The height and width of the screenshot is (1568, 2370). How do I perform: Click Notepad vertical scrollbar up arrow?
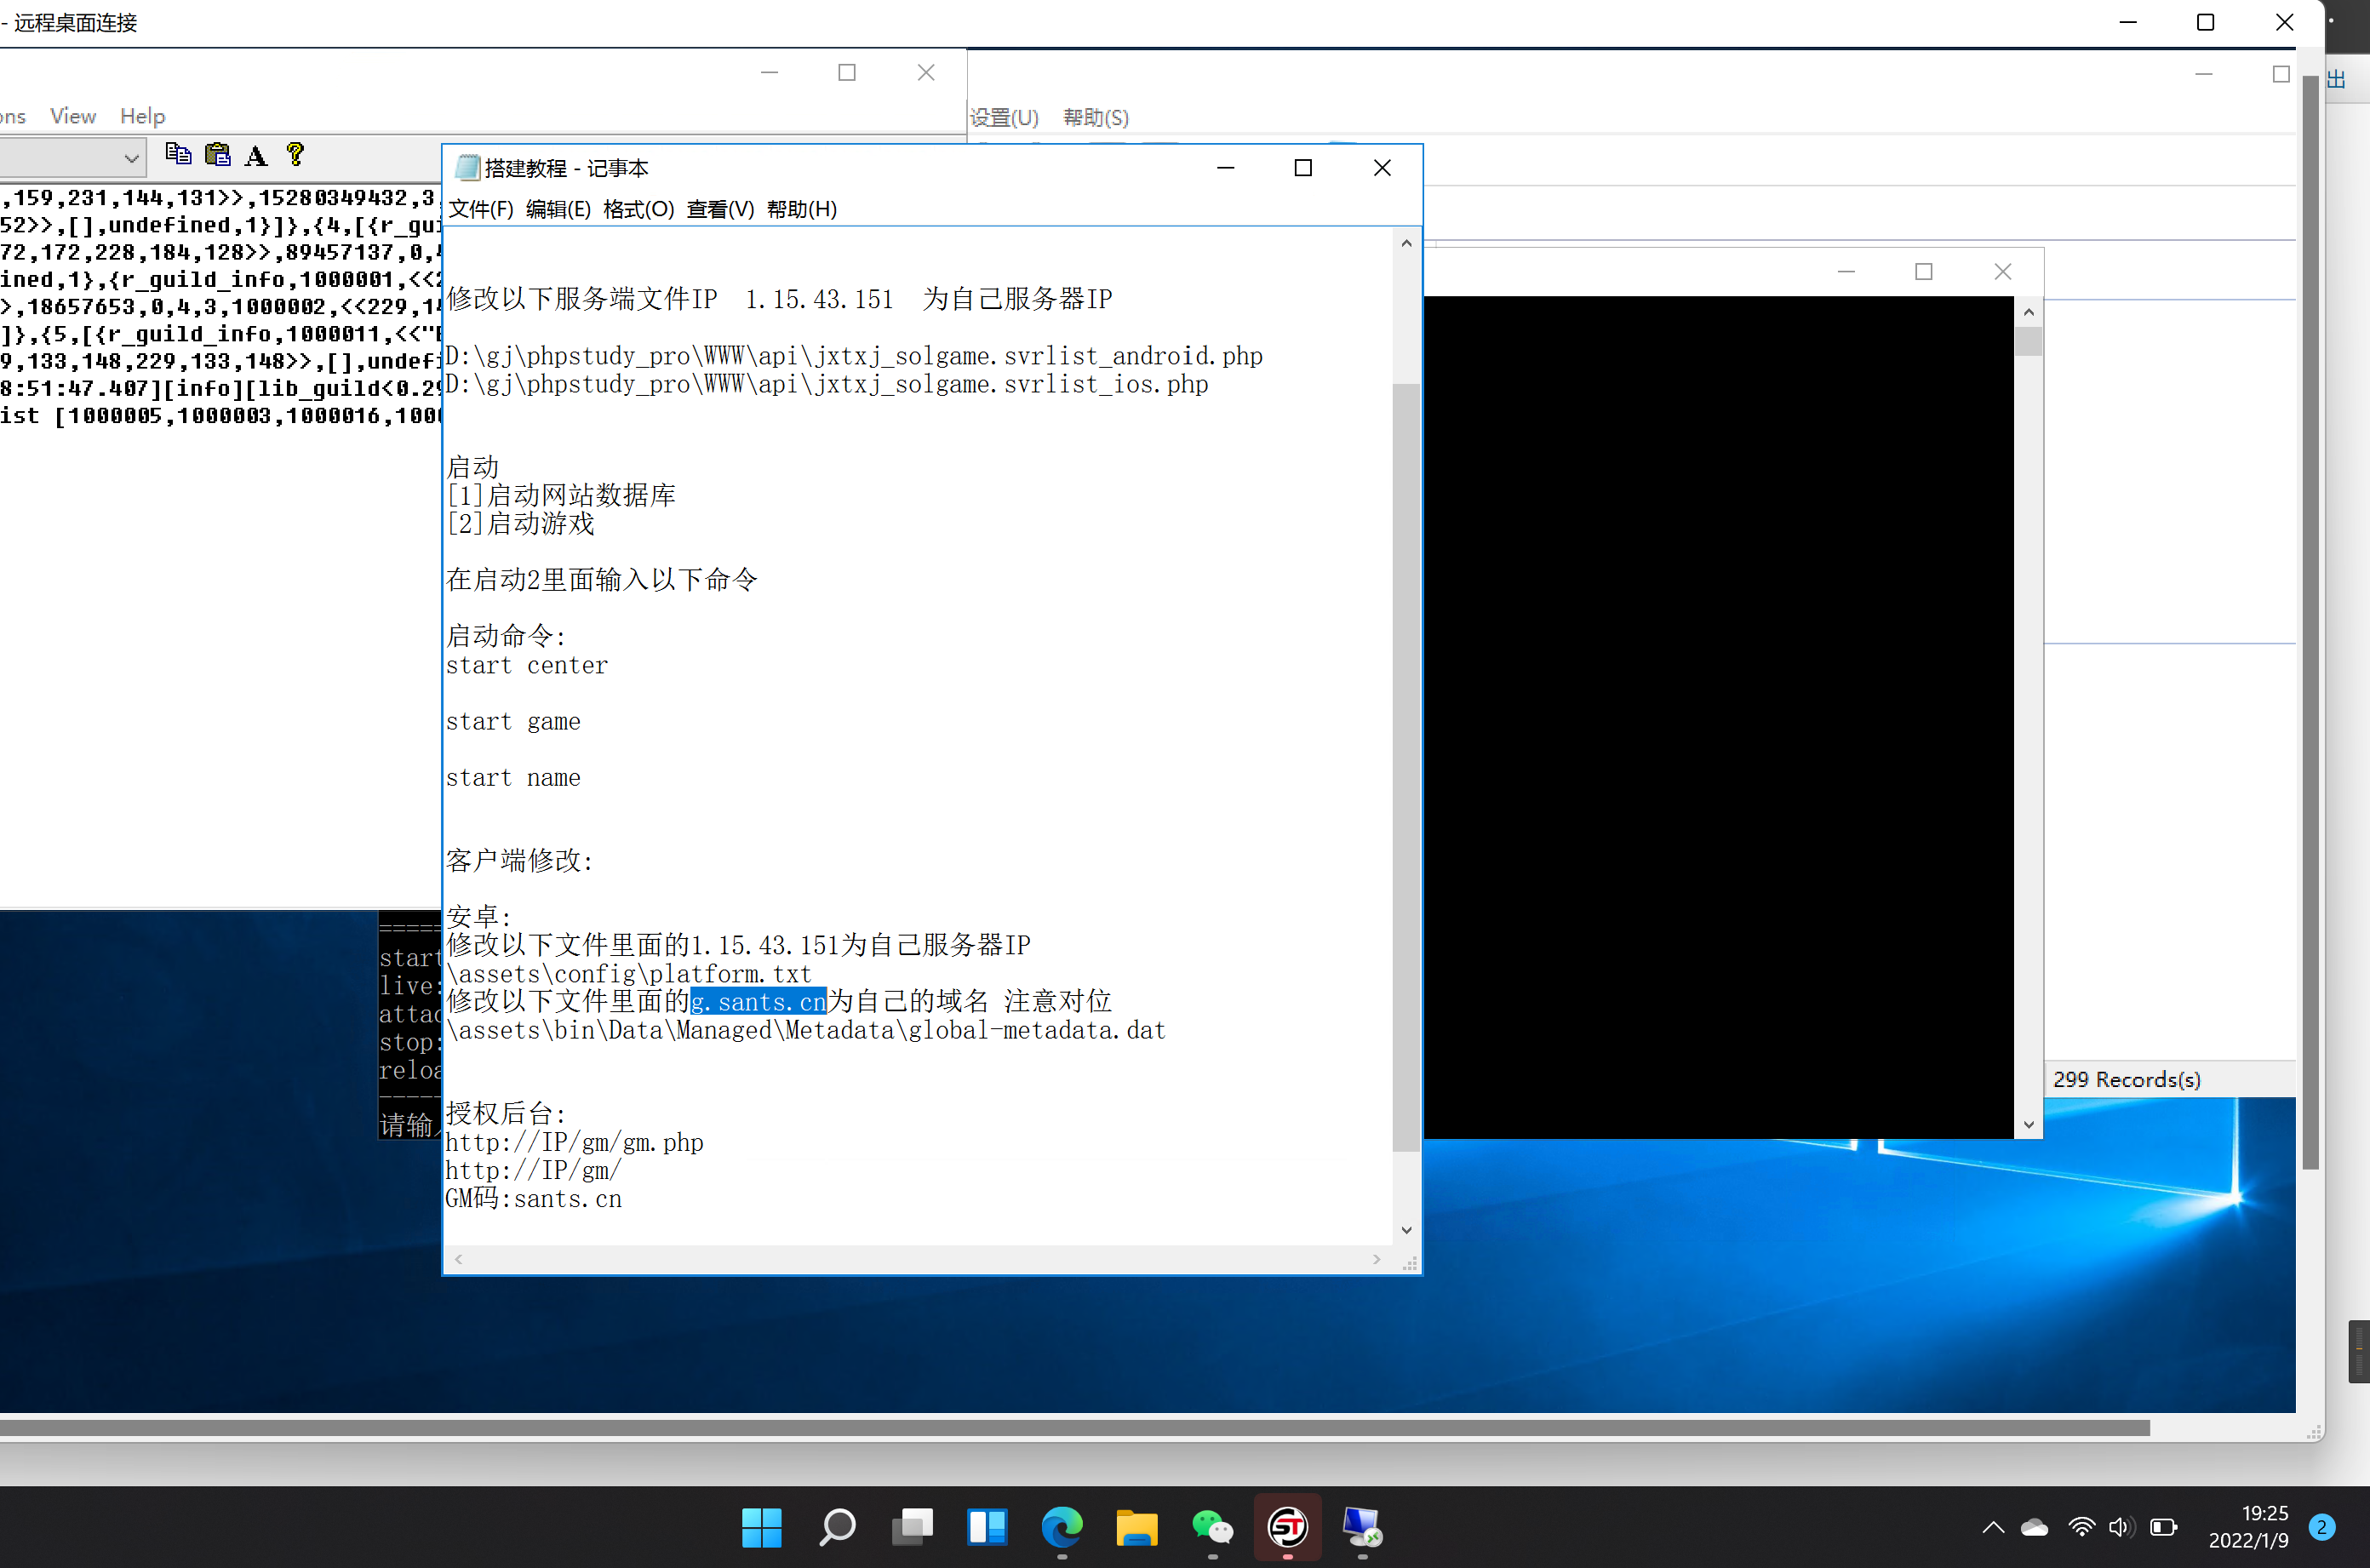tap(1406, 243)
